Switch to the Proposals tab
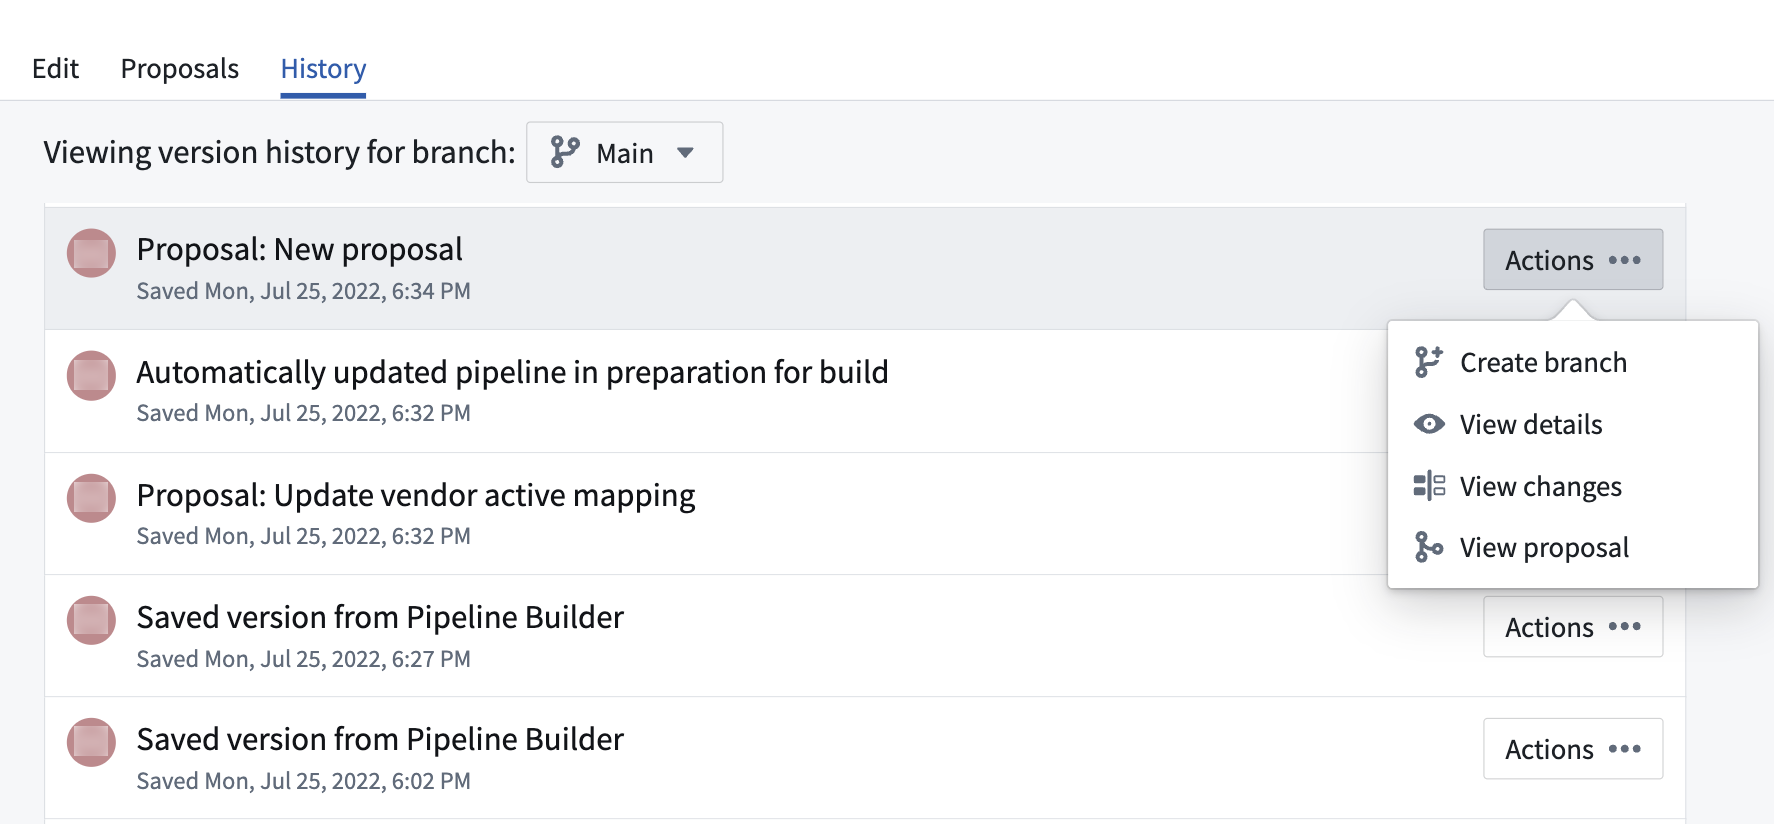This screenshot has height=824, width=1774. click(179, 68)
